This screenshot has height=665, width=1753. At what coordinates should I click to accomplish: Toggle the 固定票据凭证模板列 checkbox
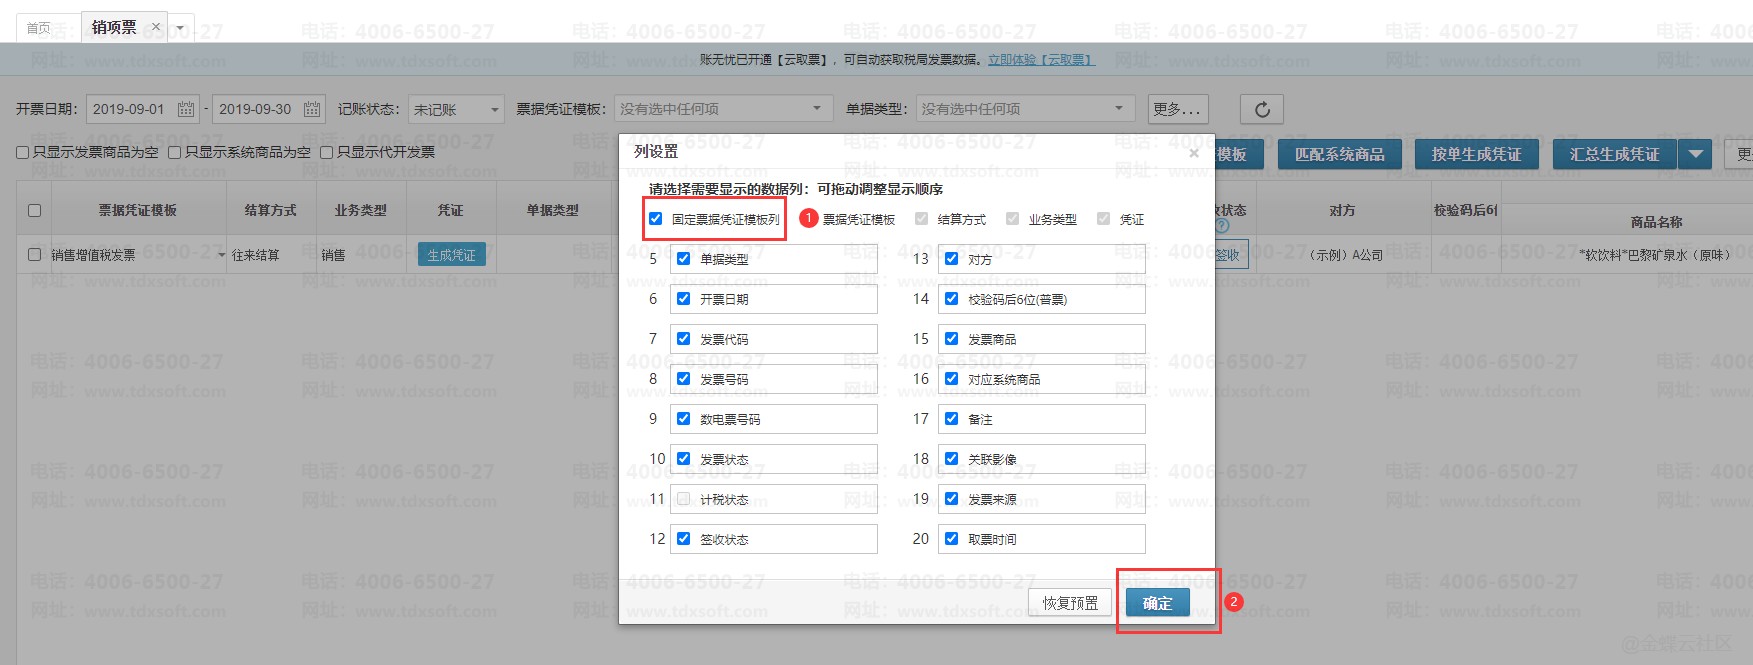point(656,219)
